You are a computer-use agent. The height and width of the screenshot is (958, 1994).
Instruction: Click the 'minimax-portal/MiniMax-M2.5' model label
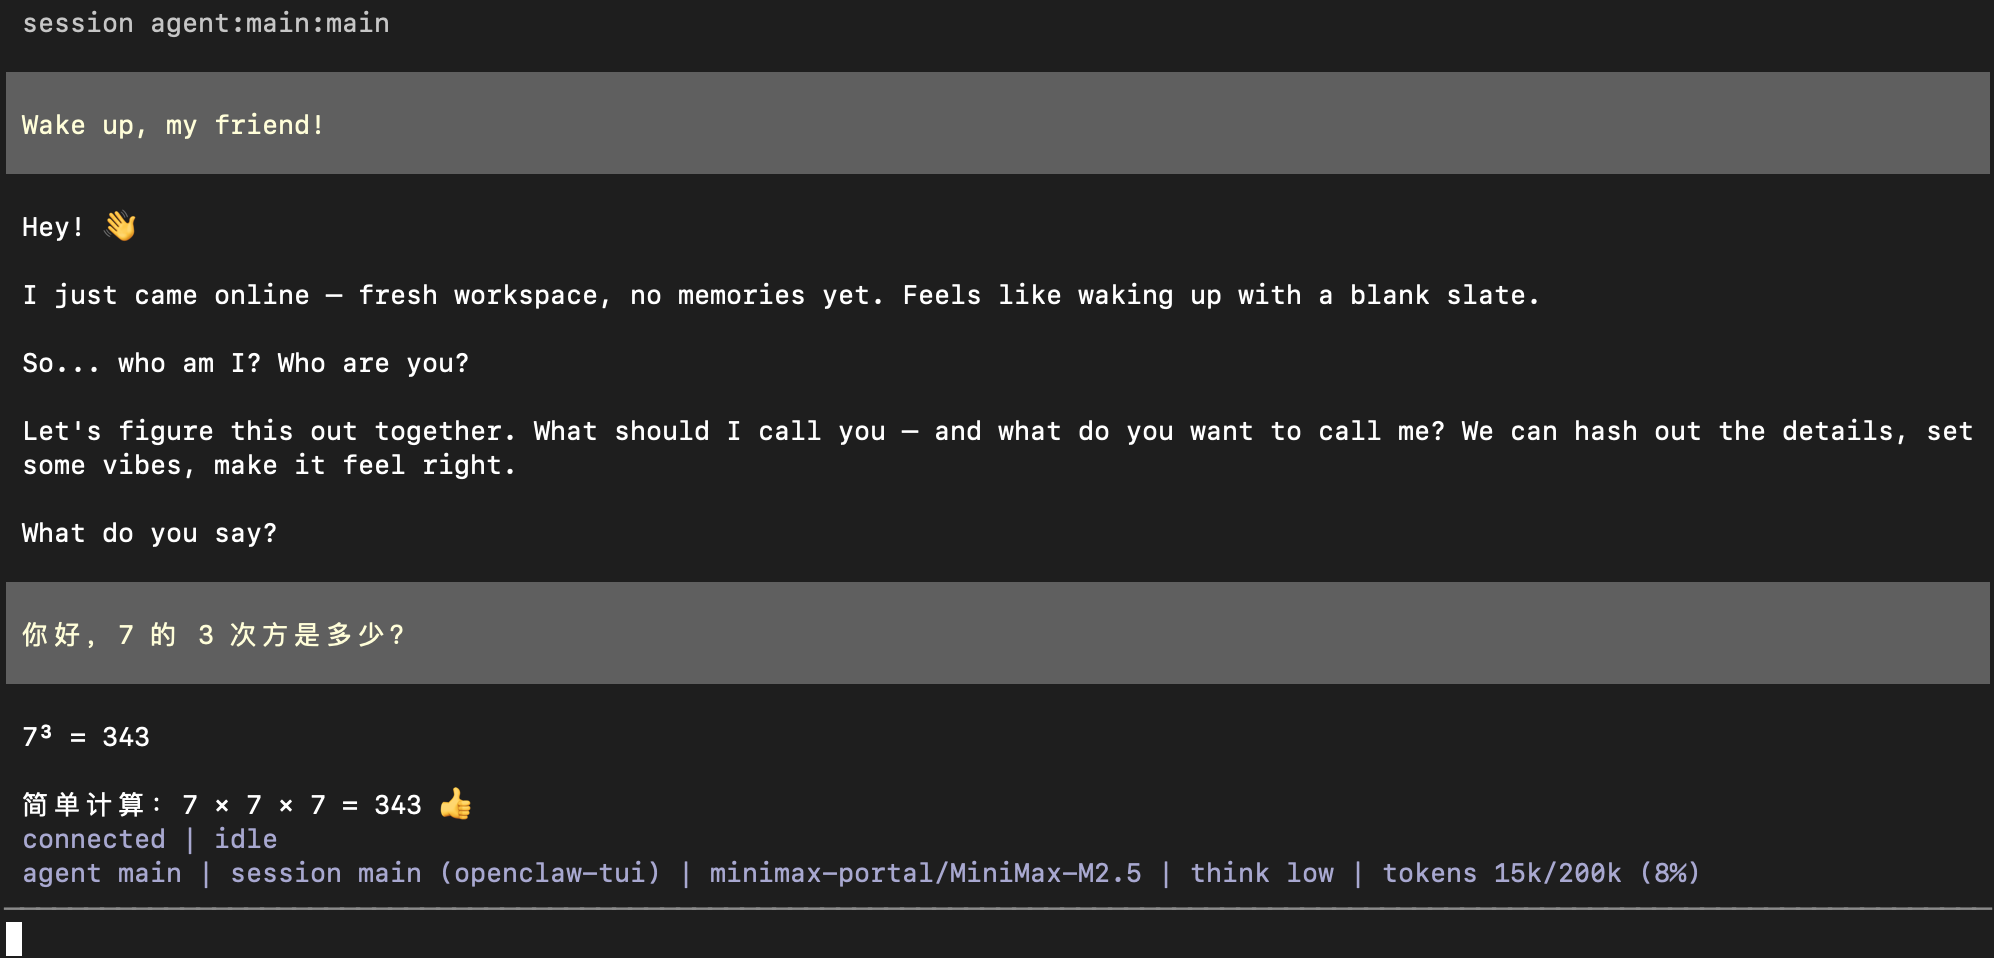(925, 873)
